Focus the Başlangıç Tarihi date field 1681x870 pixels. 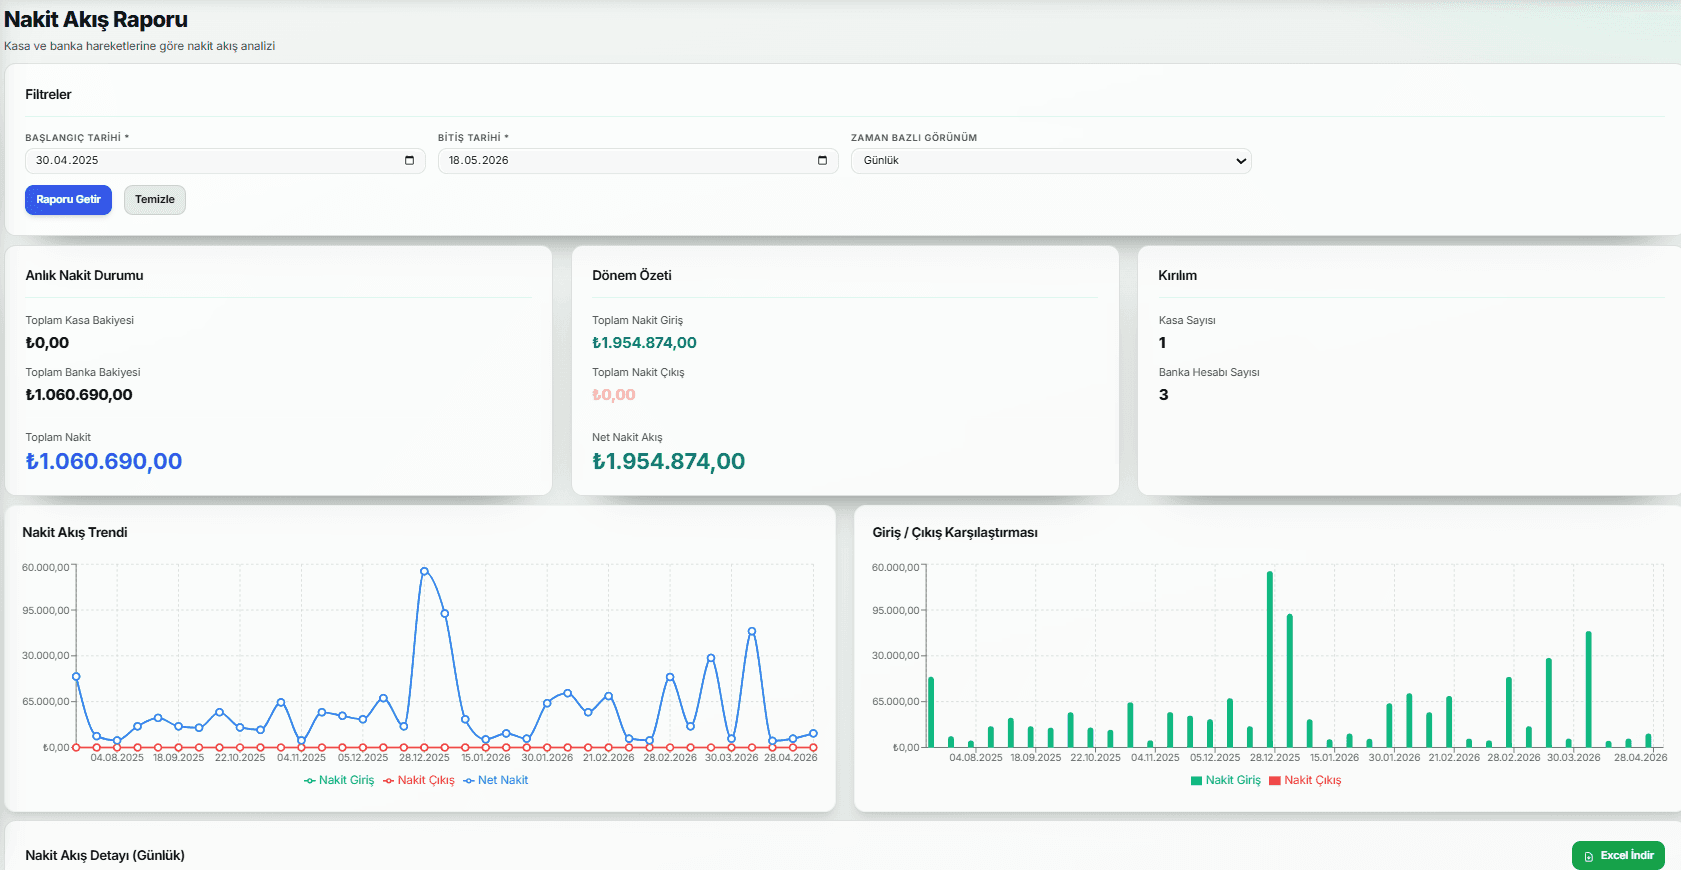(225, 161)
